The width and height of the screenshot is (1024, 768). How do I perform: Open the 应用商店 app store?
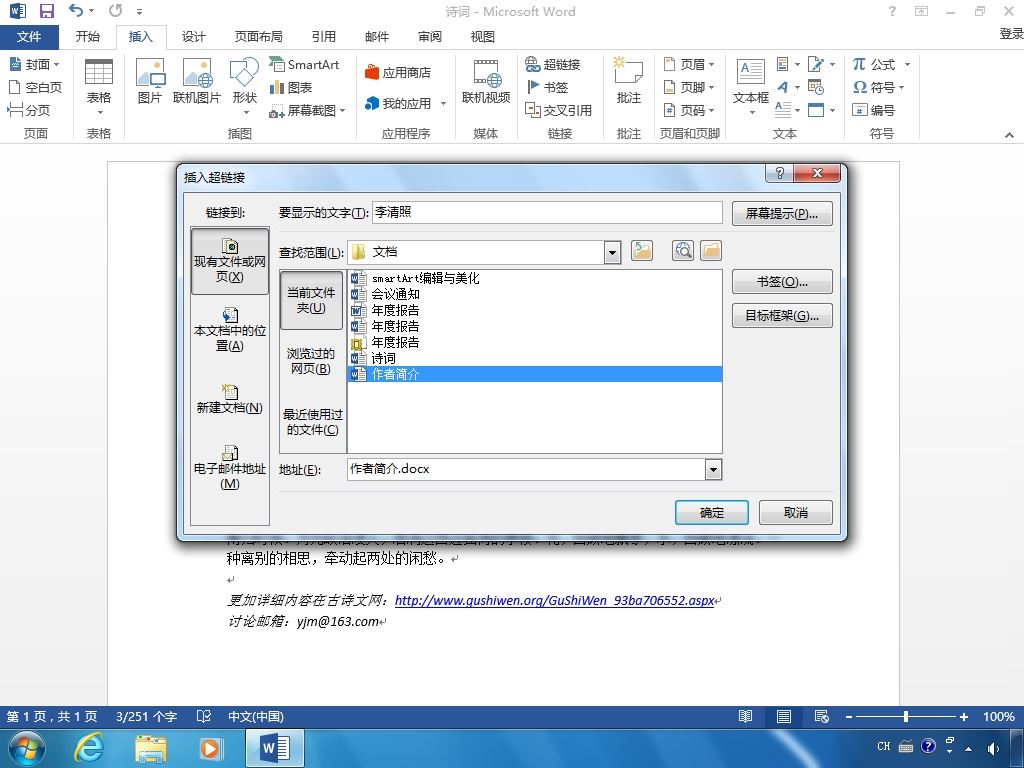click(x=398, y=72)
